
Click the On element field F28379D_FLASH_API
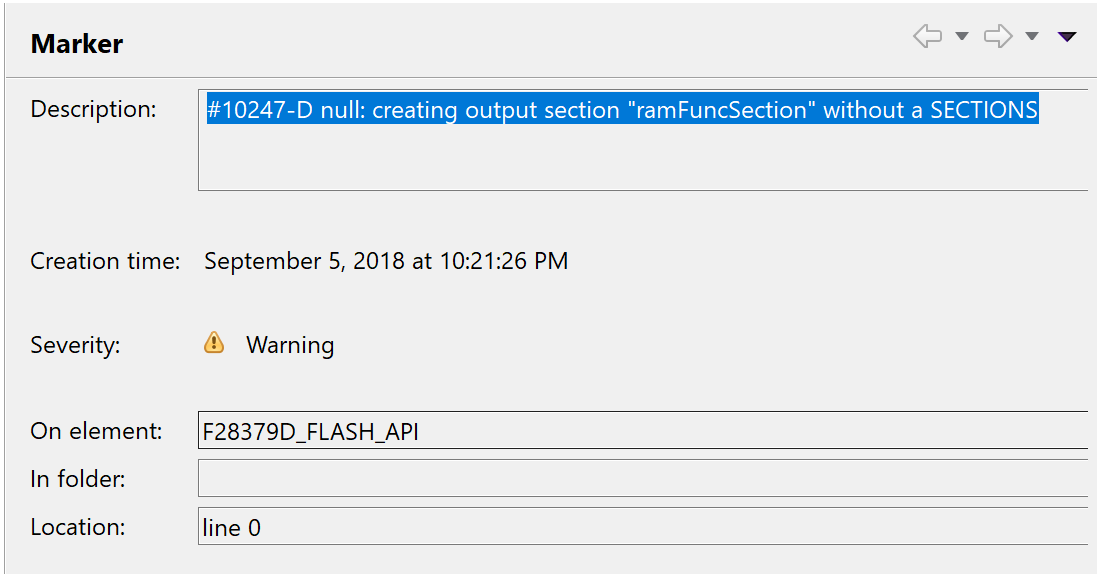640,431
